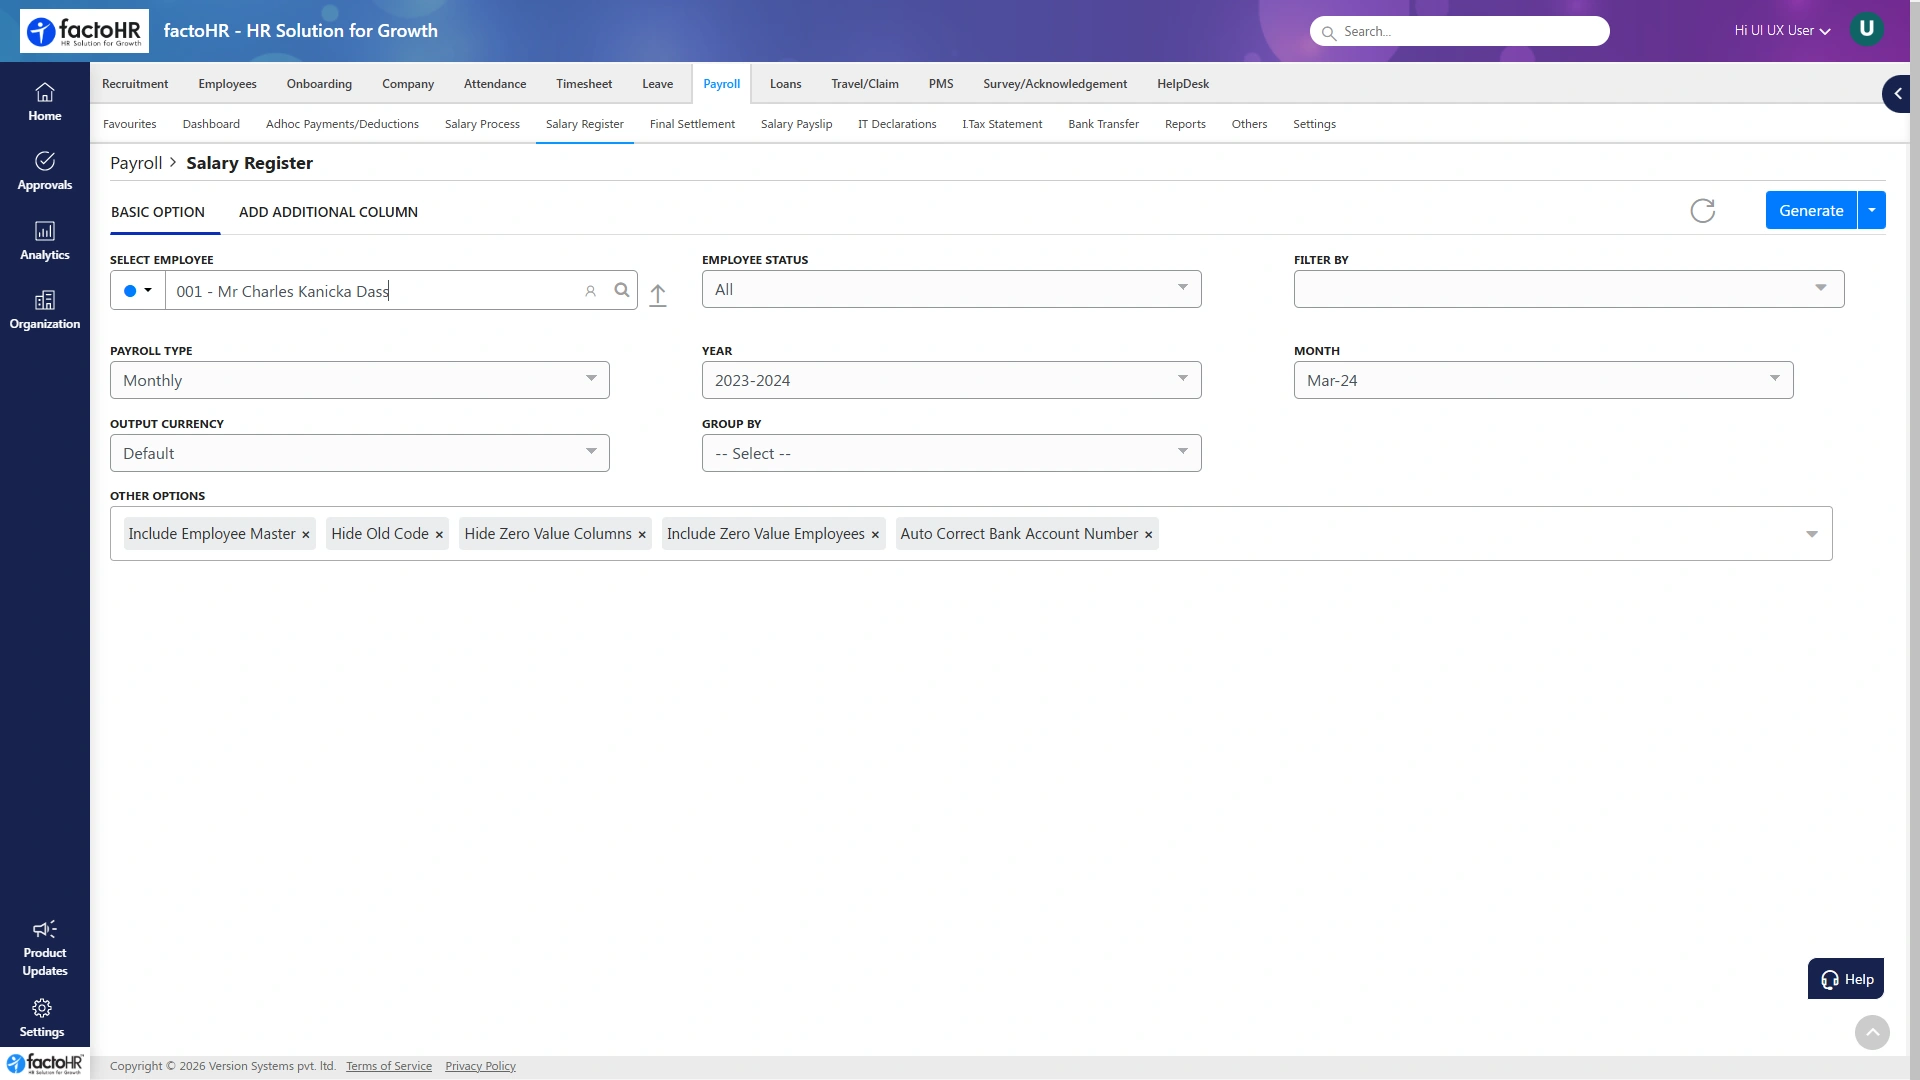Open the Filter By dropdown
The width and height of the screenshot is (1920, 1080).
click(x=1568, y=290)
